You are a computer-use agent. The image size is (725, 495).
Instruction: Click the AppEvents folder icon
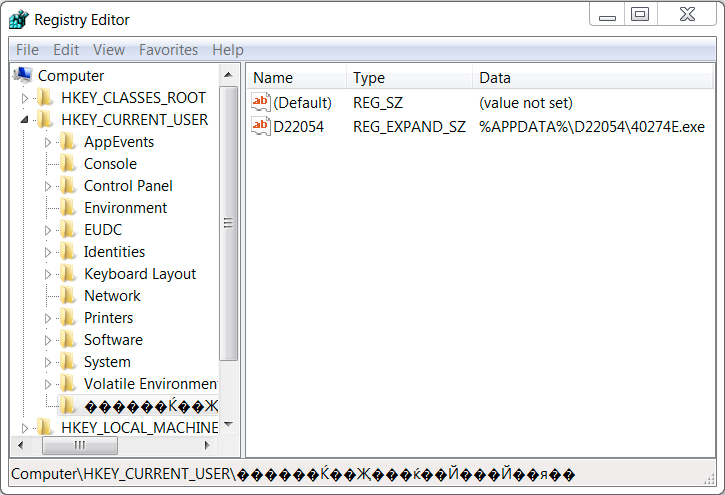tap(68, 142)
